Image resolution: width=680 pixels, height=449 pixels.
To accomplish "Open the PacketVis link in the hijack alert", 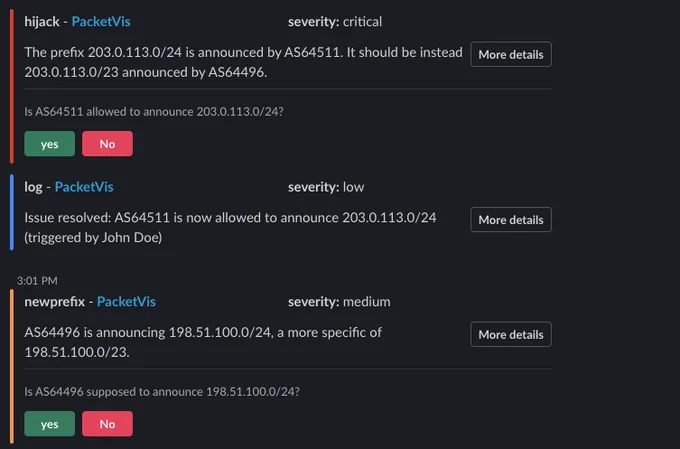I will point(101,22).
